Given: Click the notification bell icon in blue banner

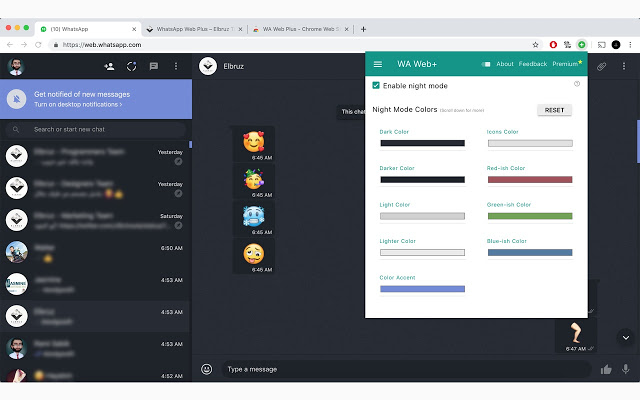Looking at the screenshot, I should point(16,99).
